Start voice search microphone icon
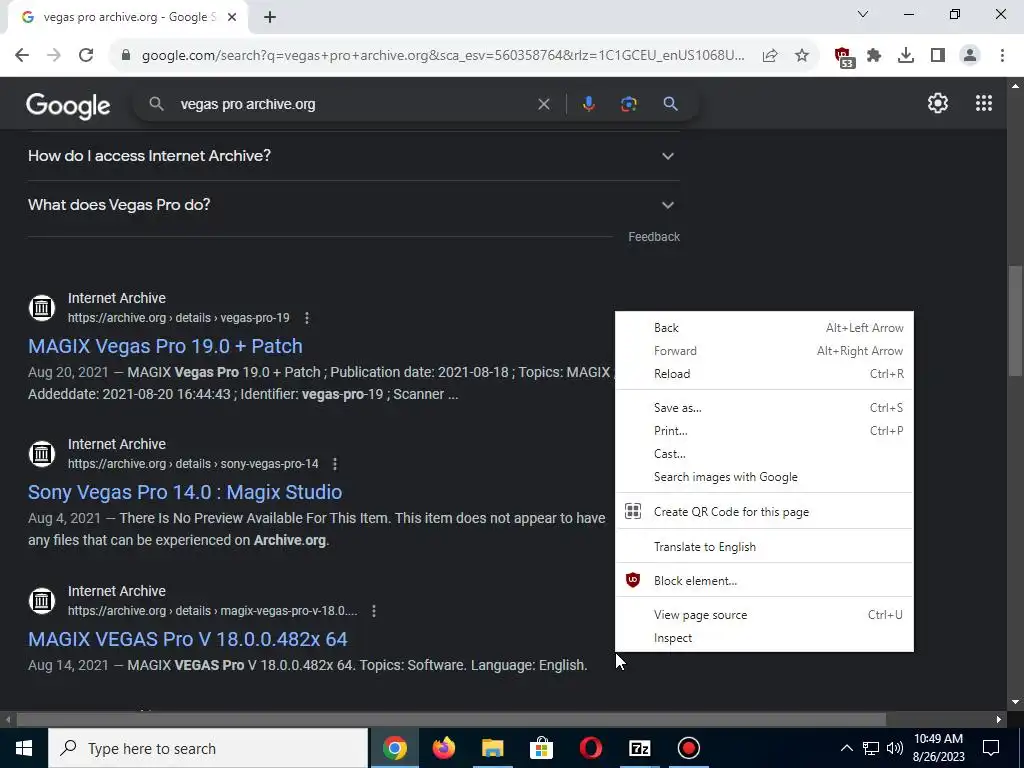The width and height of the screenshot is (1024, 768). click(x=588, y=104)
